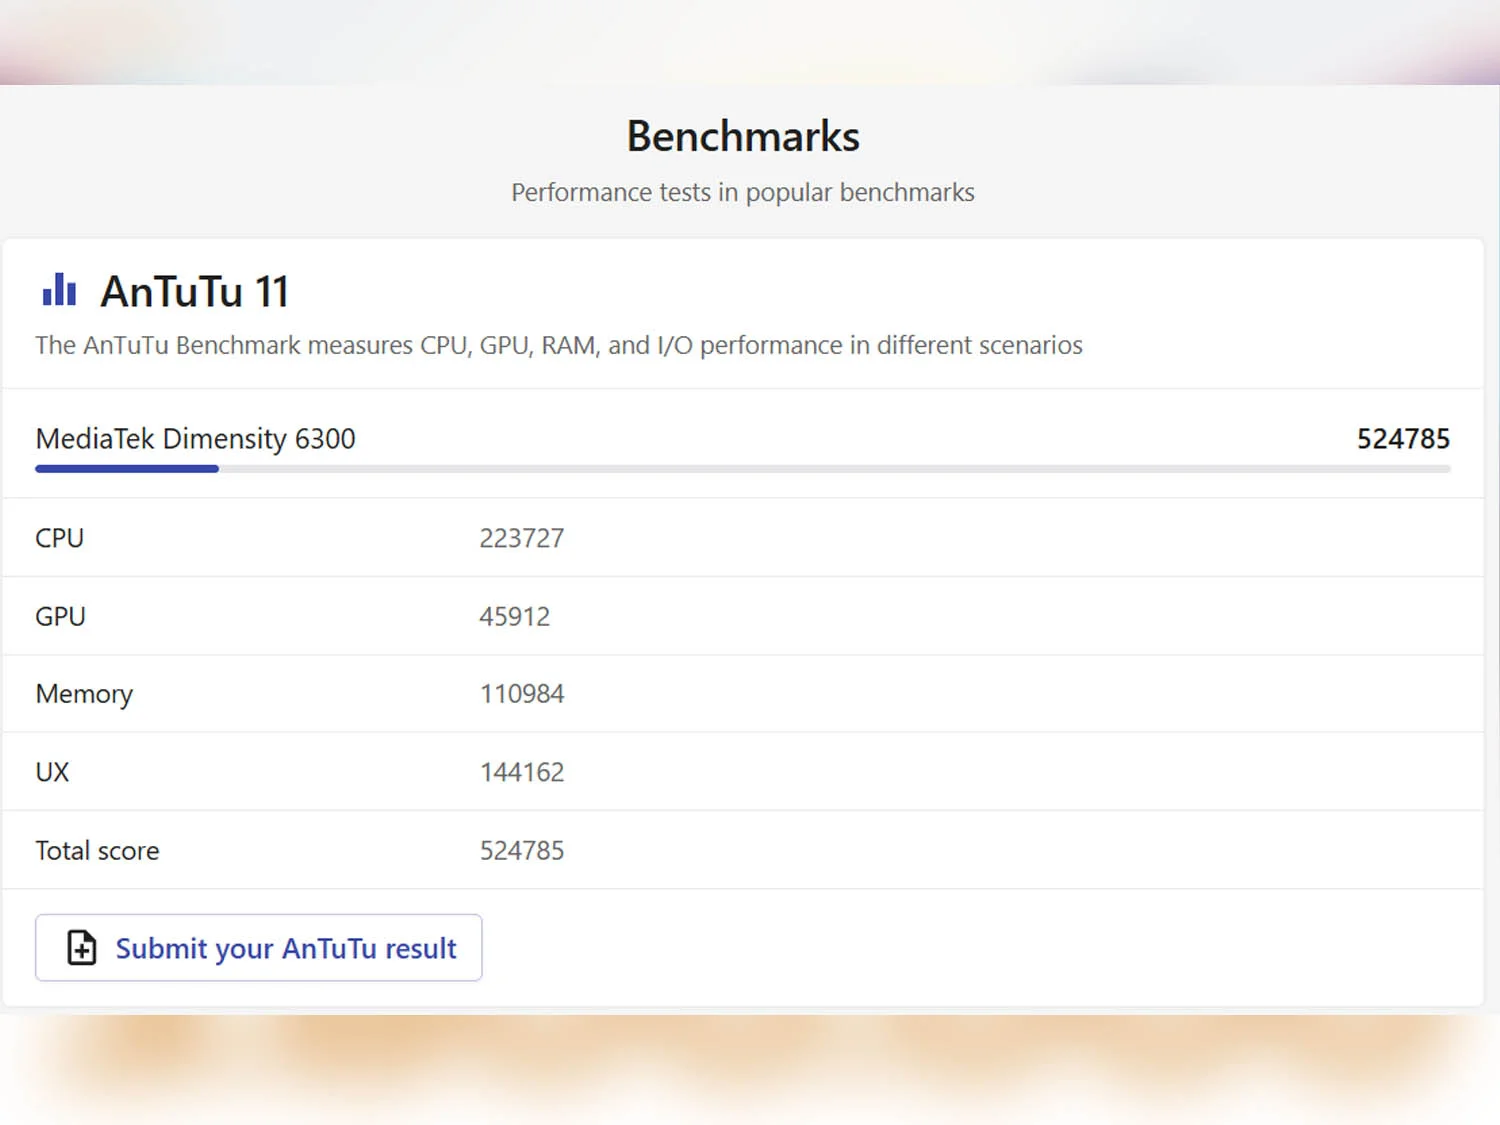Select the CPU score 223727
1500x1125 pixels.
[522, 538]
